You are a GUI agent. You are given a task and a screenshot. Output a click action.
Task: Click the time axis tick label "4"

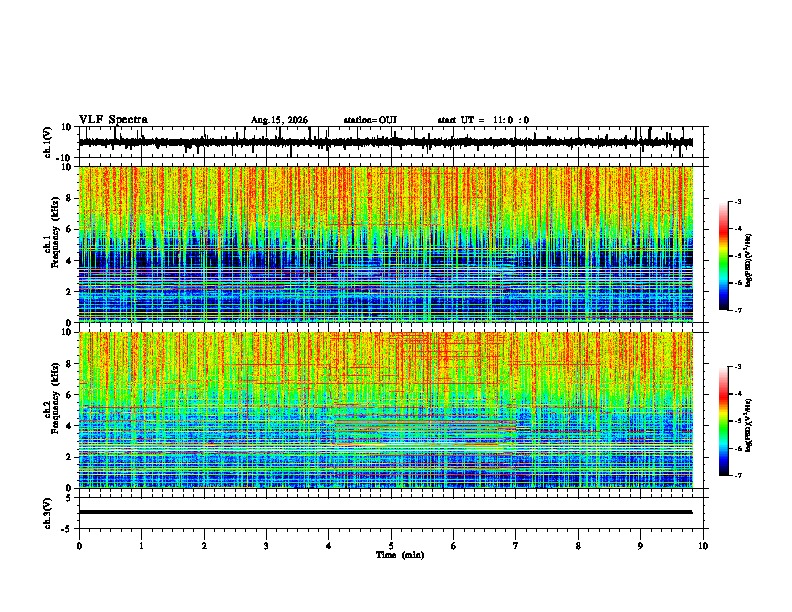pos(329,546)
